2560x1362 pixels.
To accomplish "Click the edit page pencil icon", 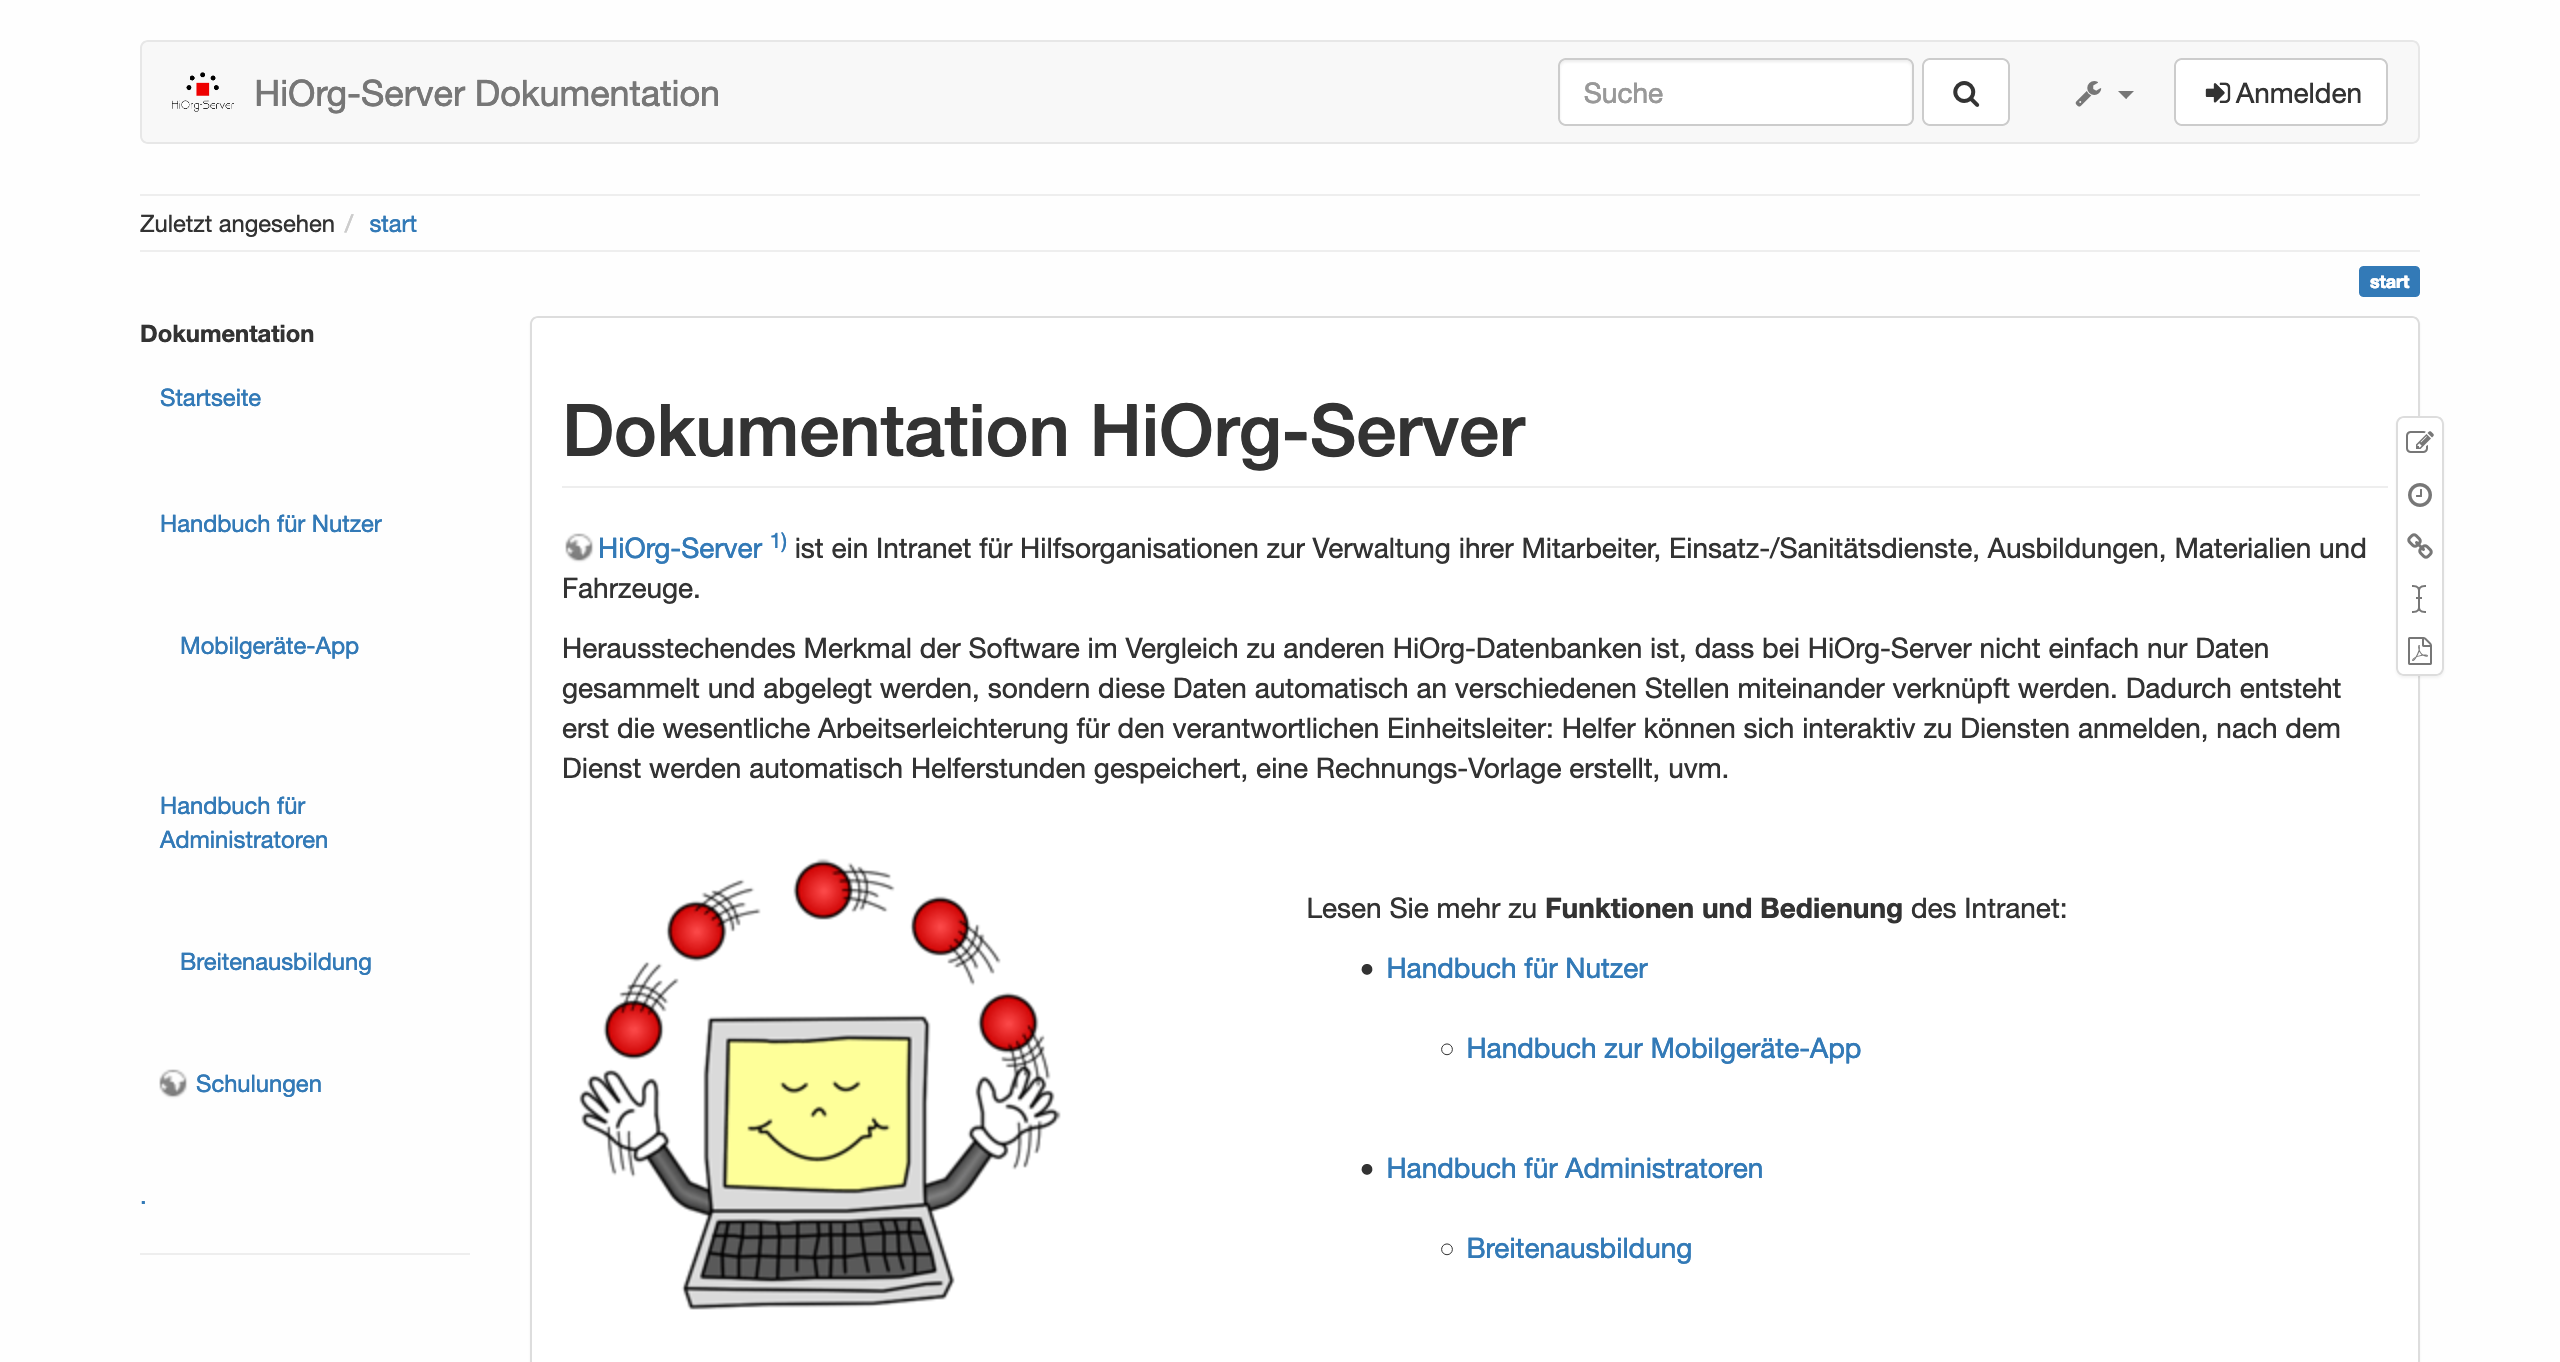I will click(2419, 442).
